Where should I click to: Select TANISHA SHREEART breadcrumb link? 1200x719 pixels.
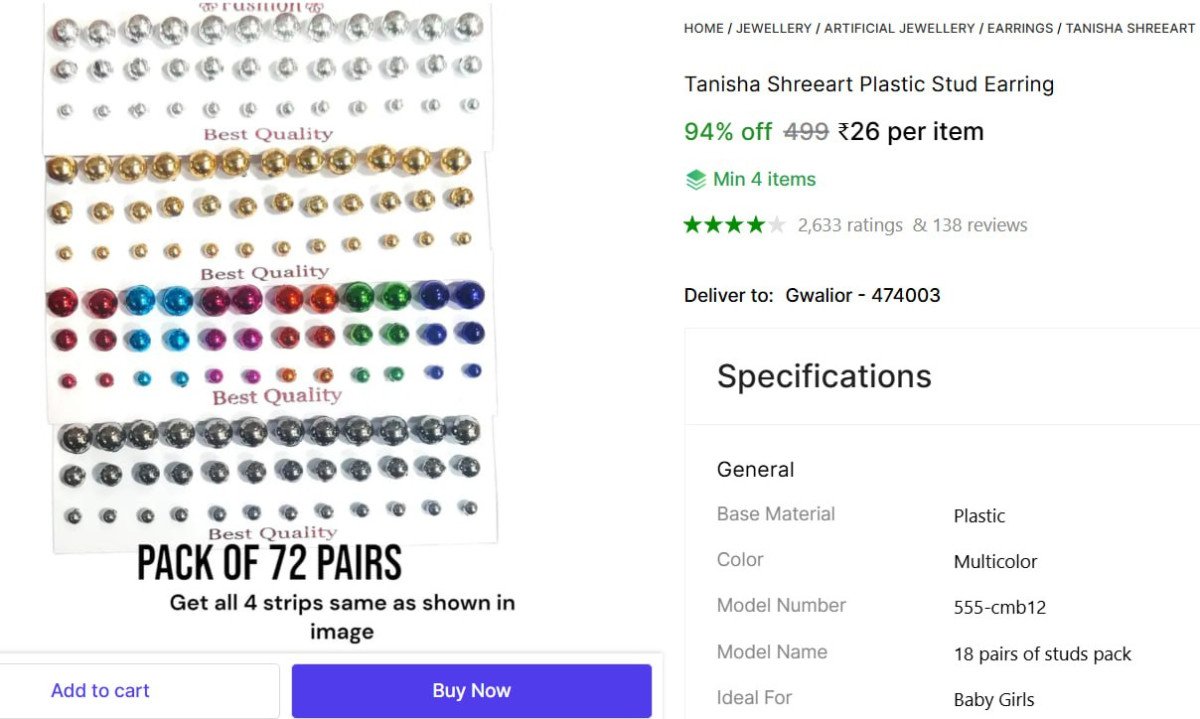coord(1130,28)
